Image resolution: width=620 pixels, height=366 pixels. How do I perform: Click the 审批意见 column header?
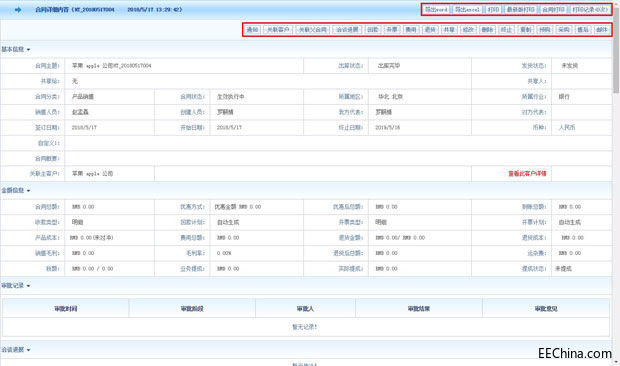546,309
